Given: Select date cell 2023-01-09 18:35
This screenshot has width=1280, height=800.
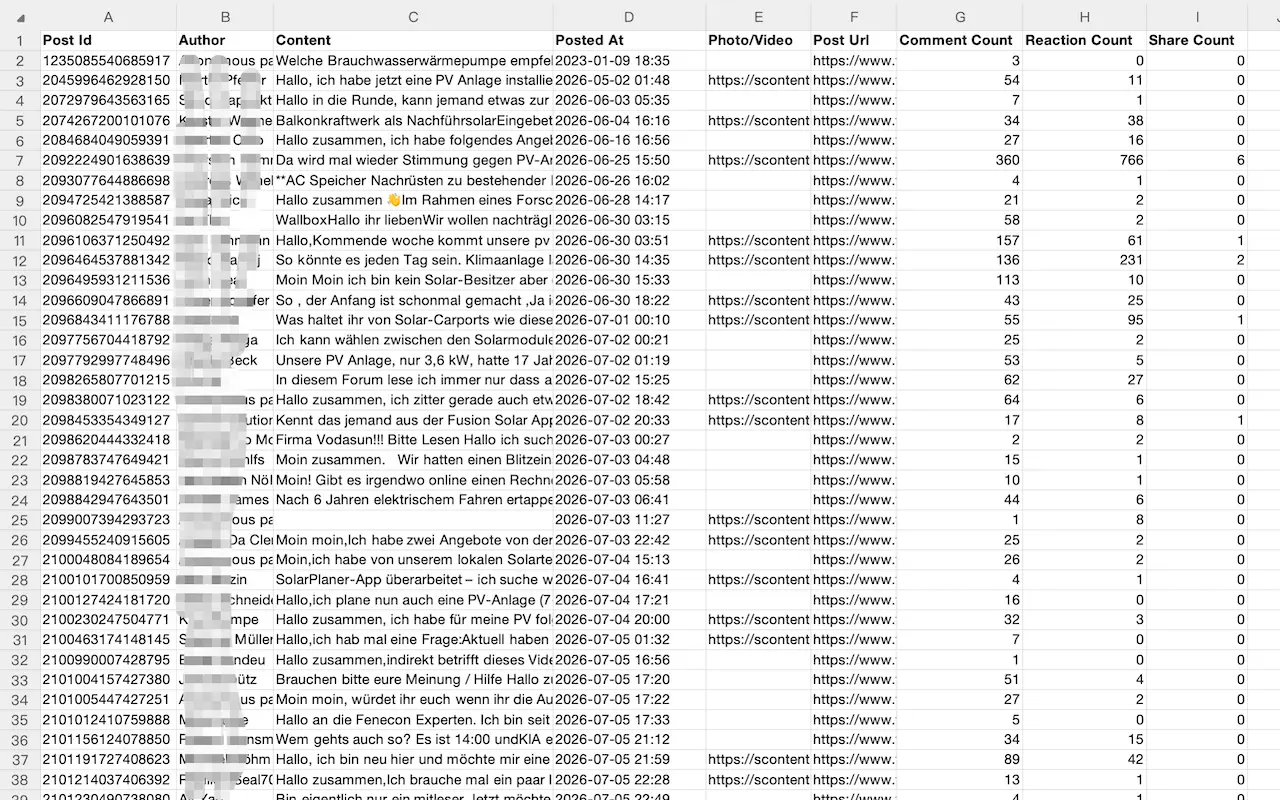Looking at the screenshot, I should point(629,60).
